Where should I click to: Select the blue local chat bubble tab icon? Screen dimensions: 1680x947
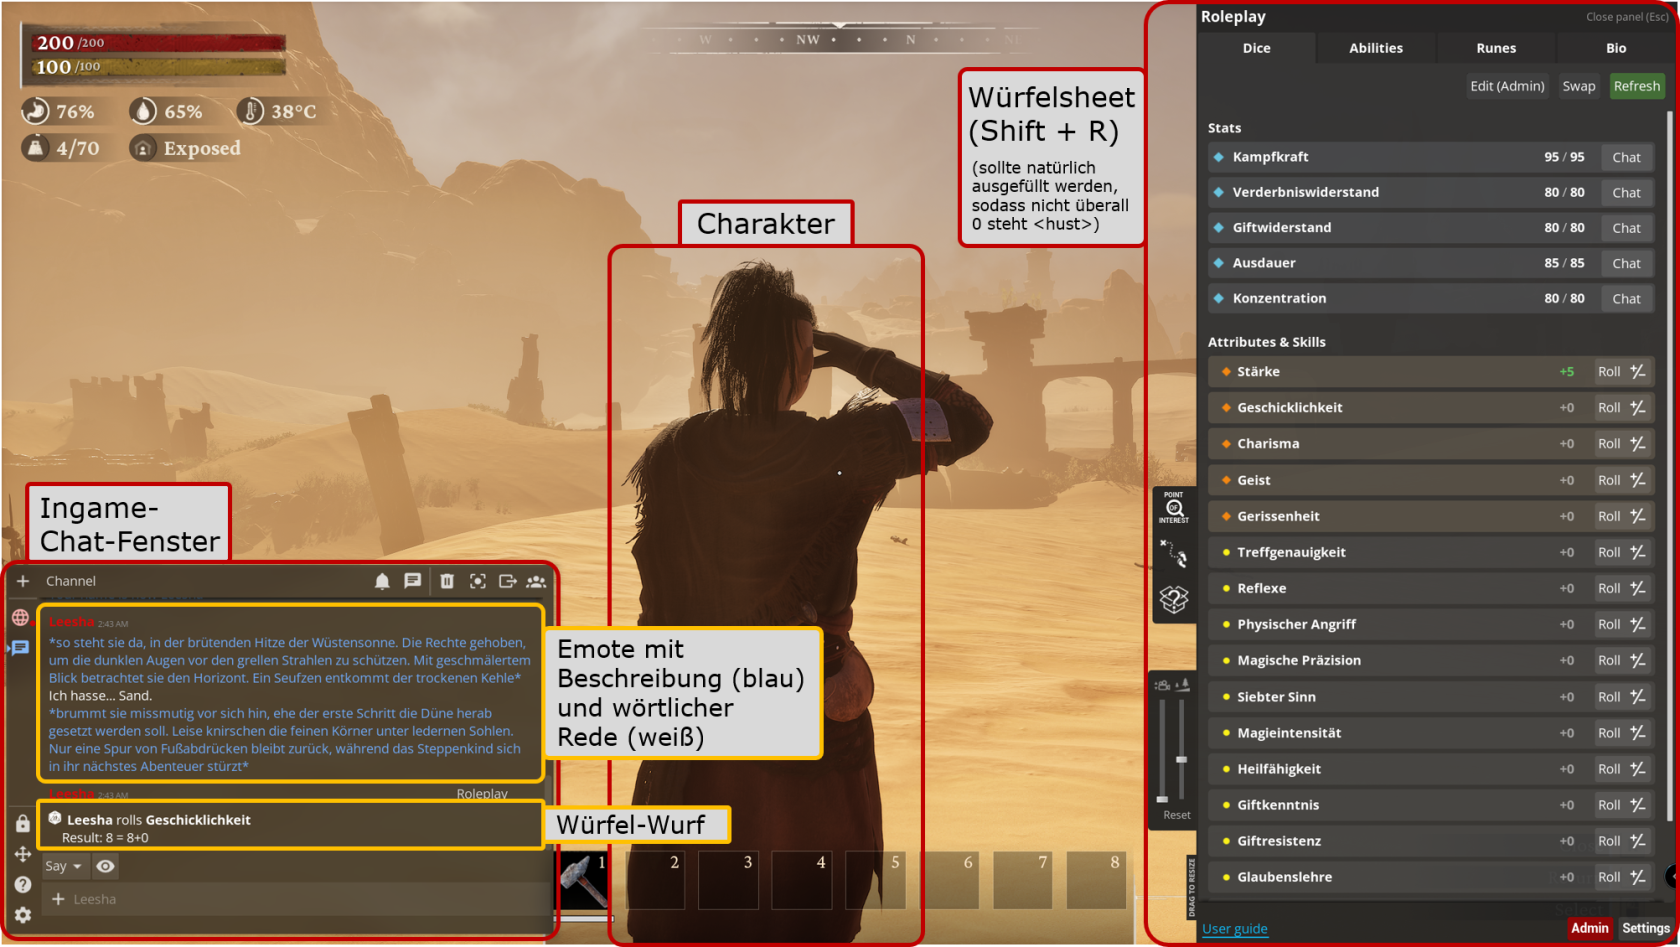point(21,648)
